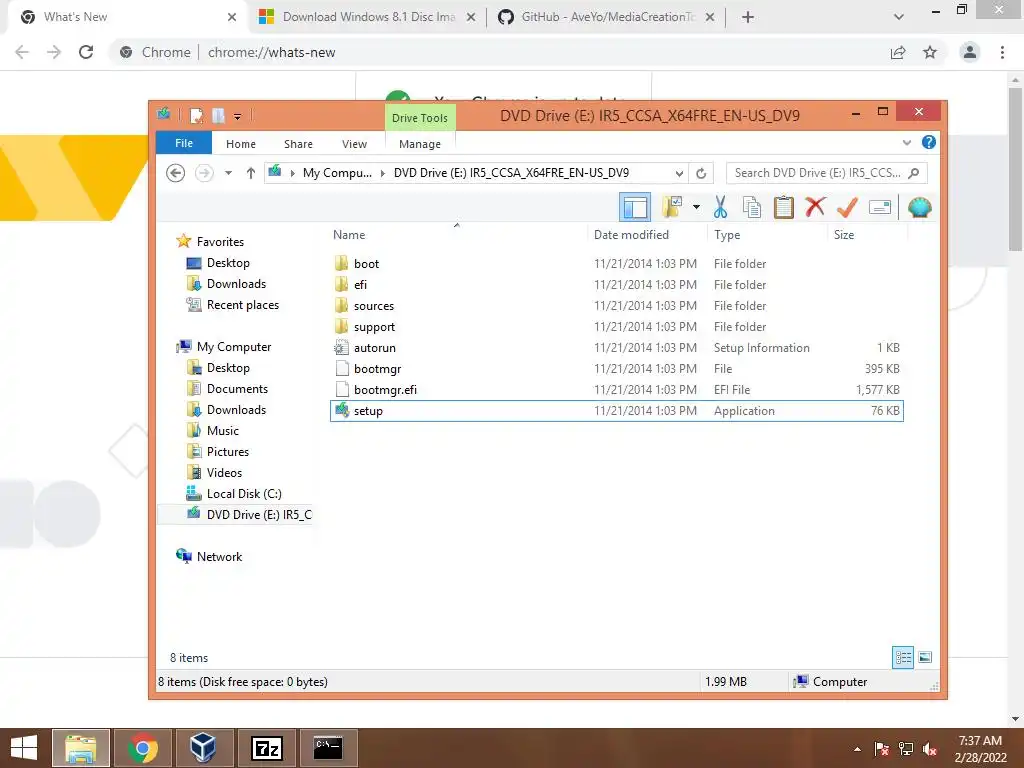
Task: Refresh the DVD Drive folder view
Action: [701, 173]
